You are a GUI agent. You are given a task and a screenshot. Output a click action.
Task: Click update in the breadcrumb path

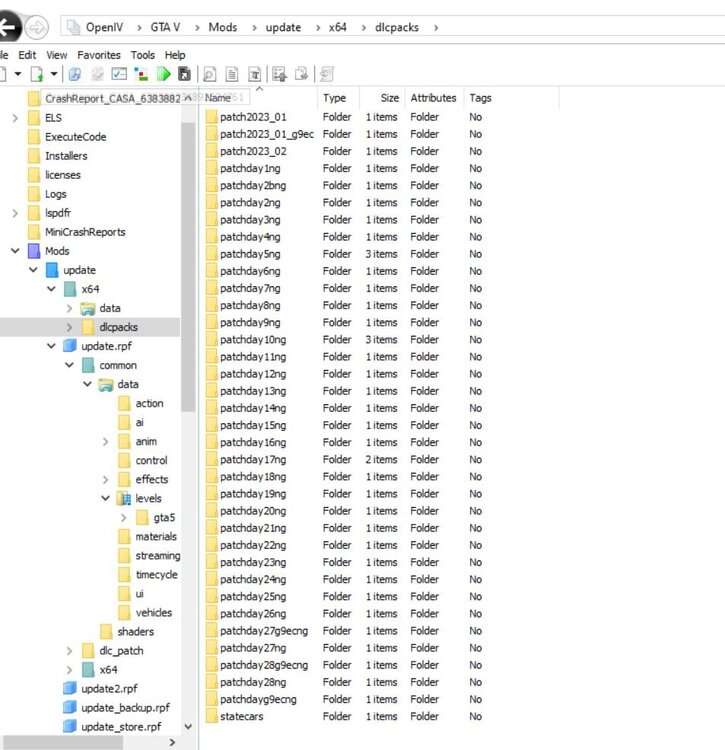pos(283,27)
